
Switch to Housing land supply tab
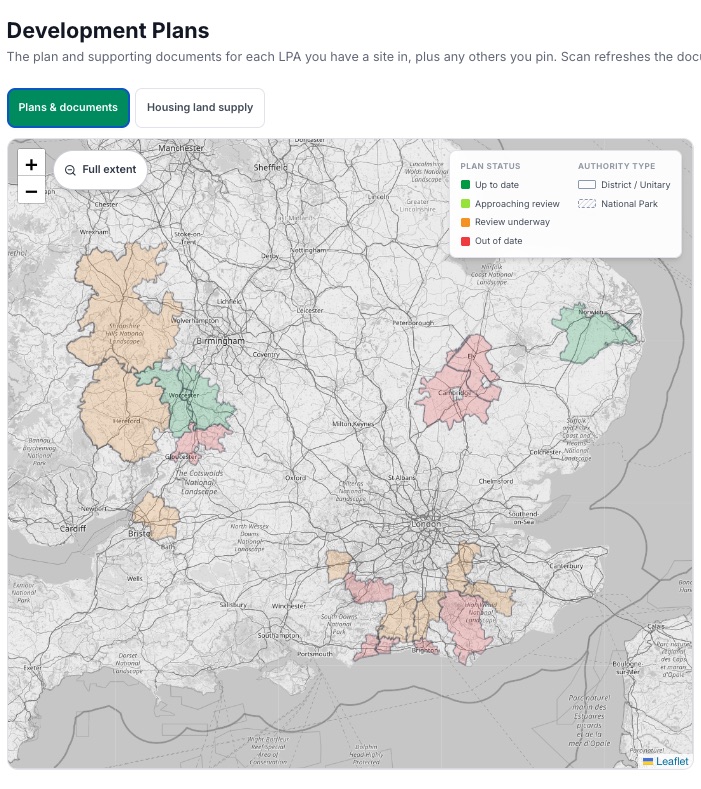tap(200, 108)
